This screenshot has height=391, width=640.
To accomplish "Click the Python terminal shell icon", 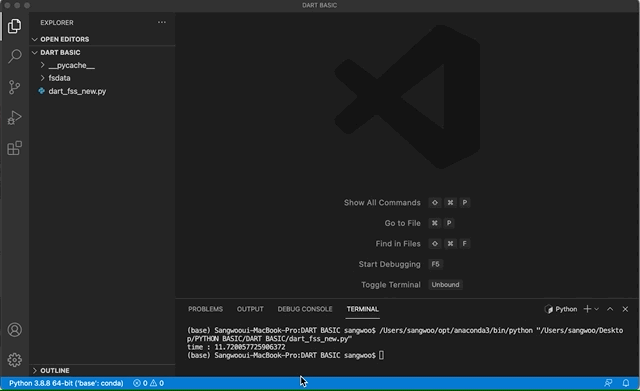I will pos(549,309).
